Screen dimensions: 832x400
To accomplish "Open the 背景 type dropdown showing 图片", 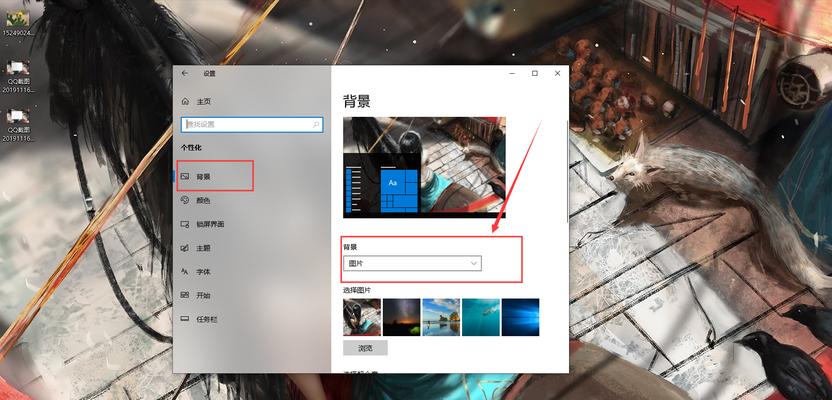I will click(x=412, y=263).
